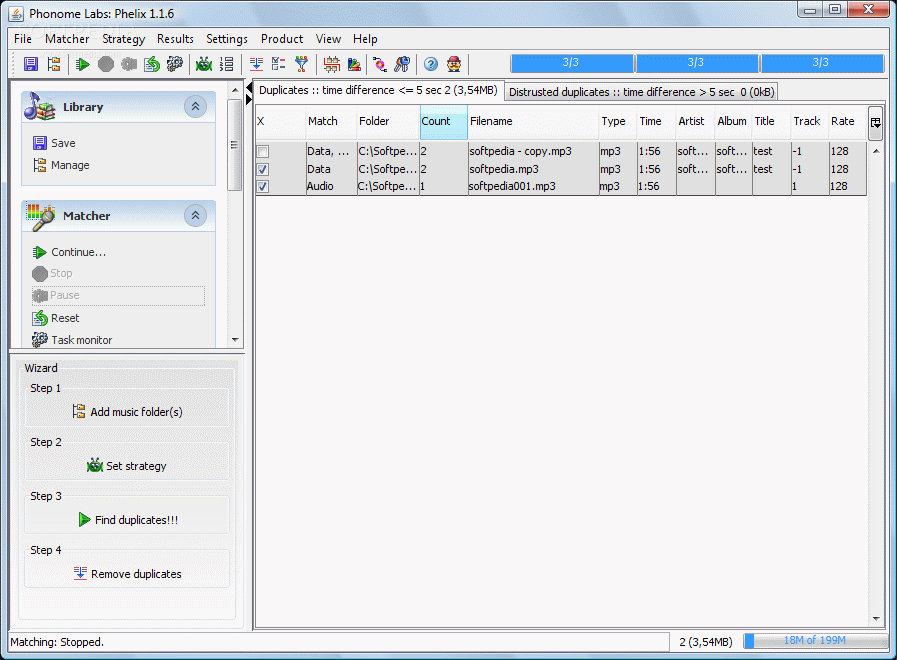The width and height of the screenshot is (897, 660).
Task: Select the Duplicates time difference <= 5 sec tab
Action: click(378, 90)
